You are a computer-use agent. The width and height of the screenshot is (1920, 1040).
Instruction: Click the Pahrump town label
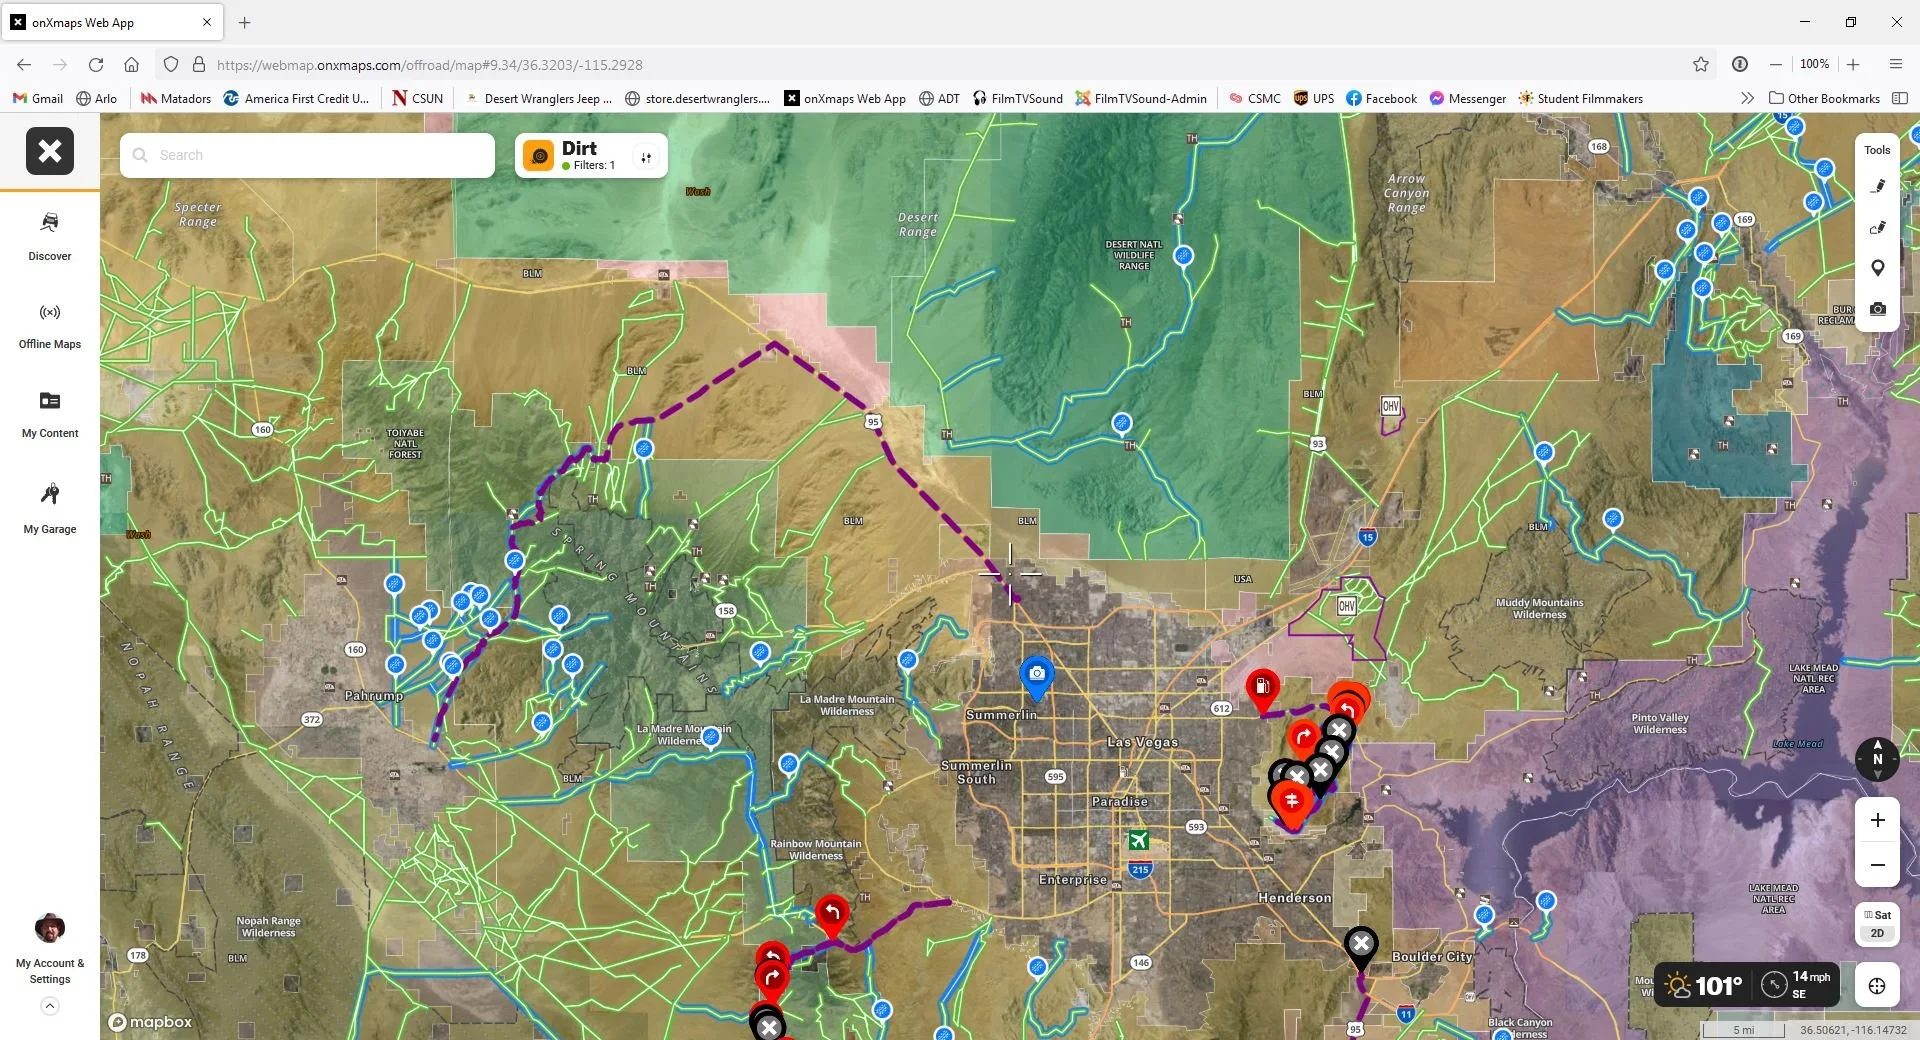pyautogui.click(x=374, y=695)
